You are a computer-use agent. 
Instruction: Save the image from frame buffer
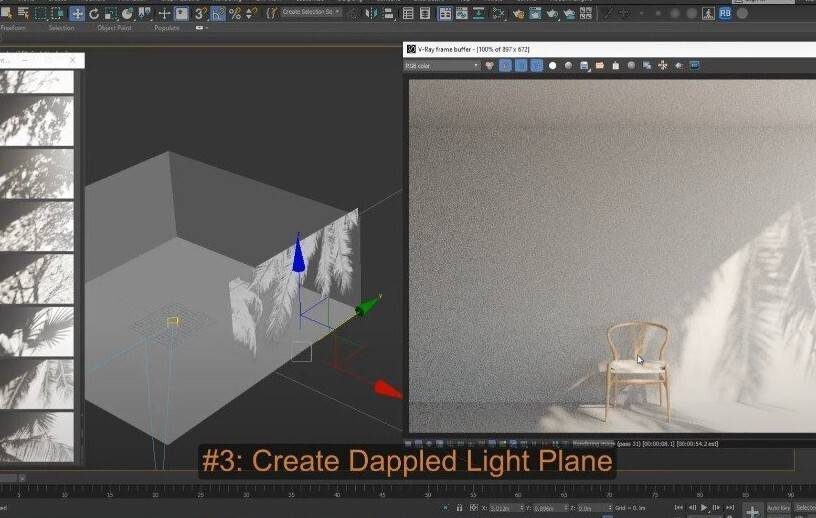coord(584,66)
